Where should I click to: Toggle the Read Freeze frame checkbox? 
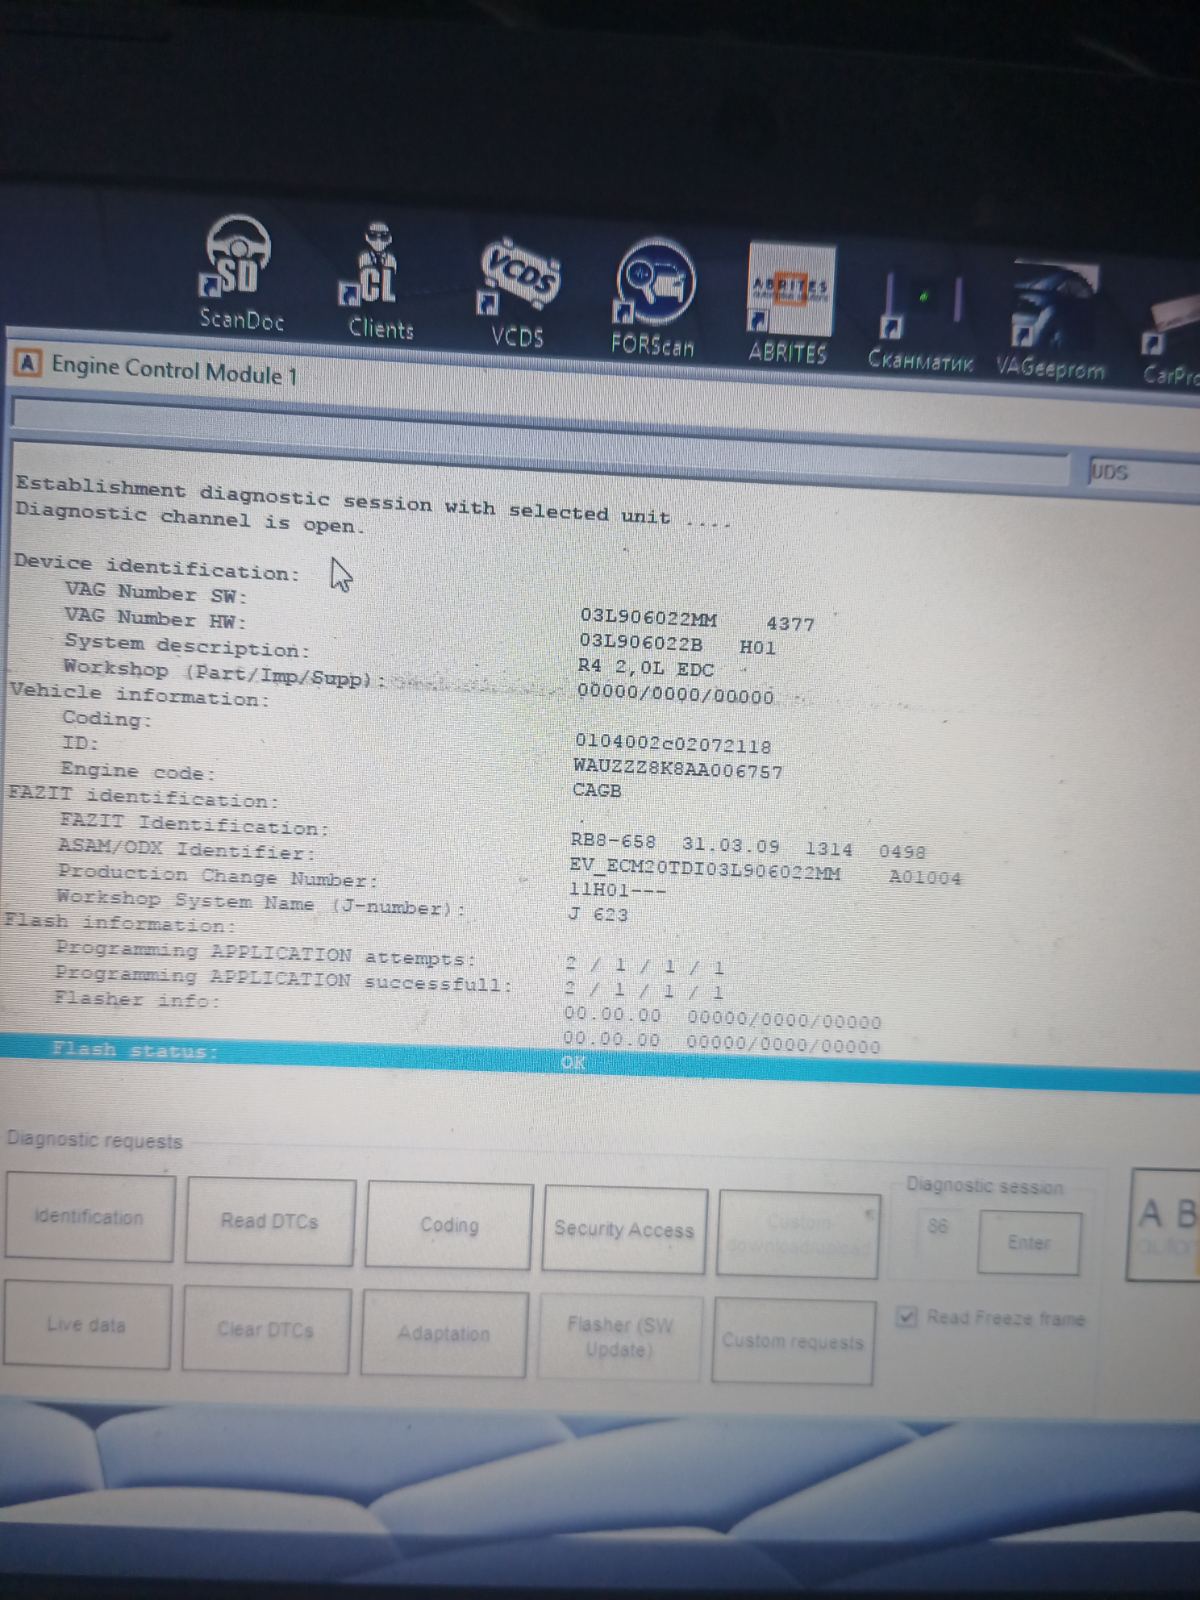pyautogui.click(x=906, y=1316)
